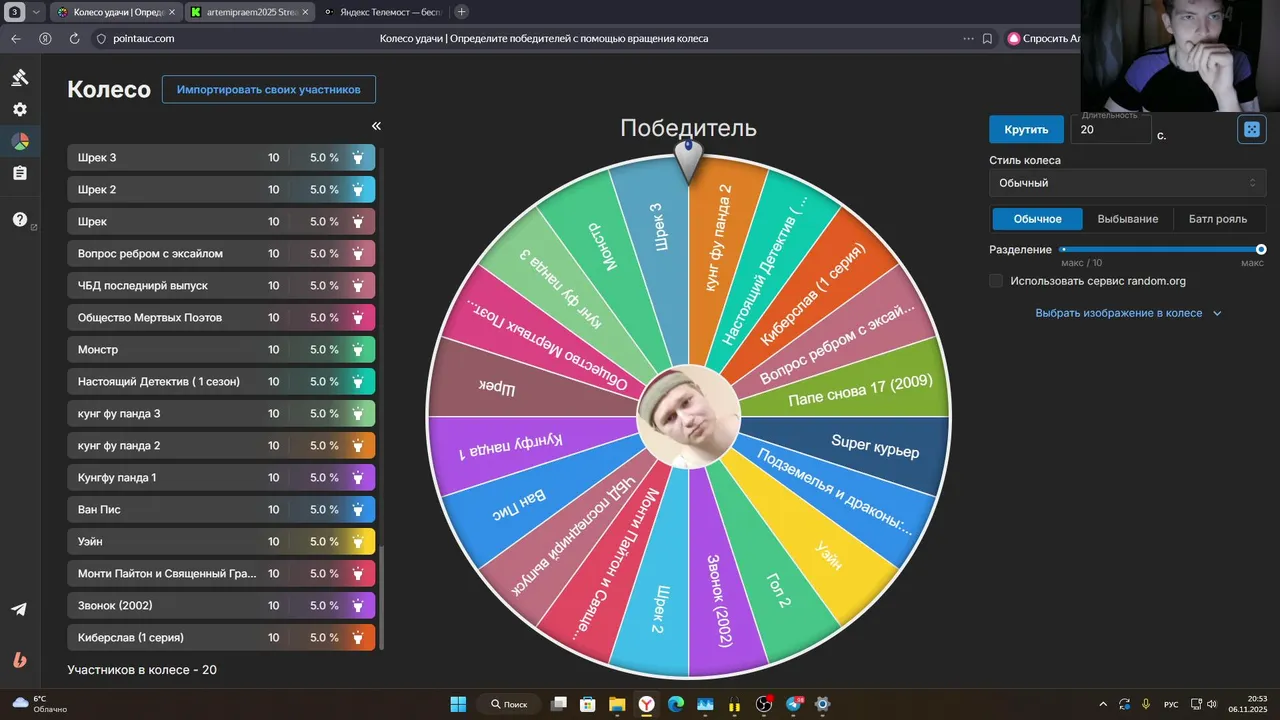
Task: Click highlight flashlight icon for Шрек 2
Action: point(358,190)
